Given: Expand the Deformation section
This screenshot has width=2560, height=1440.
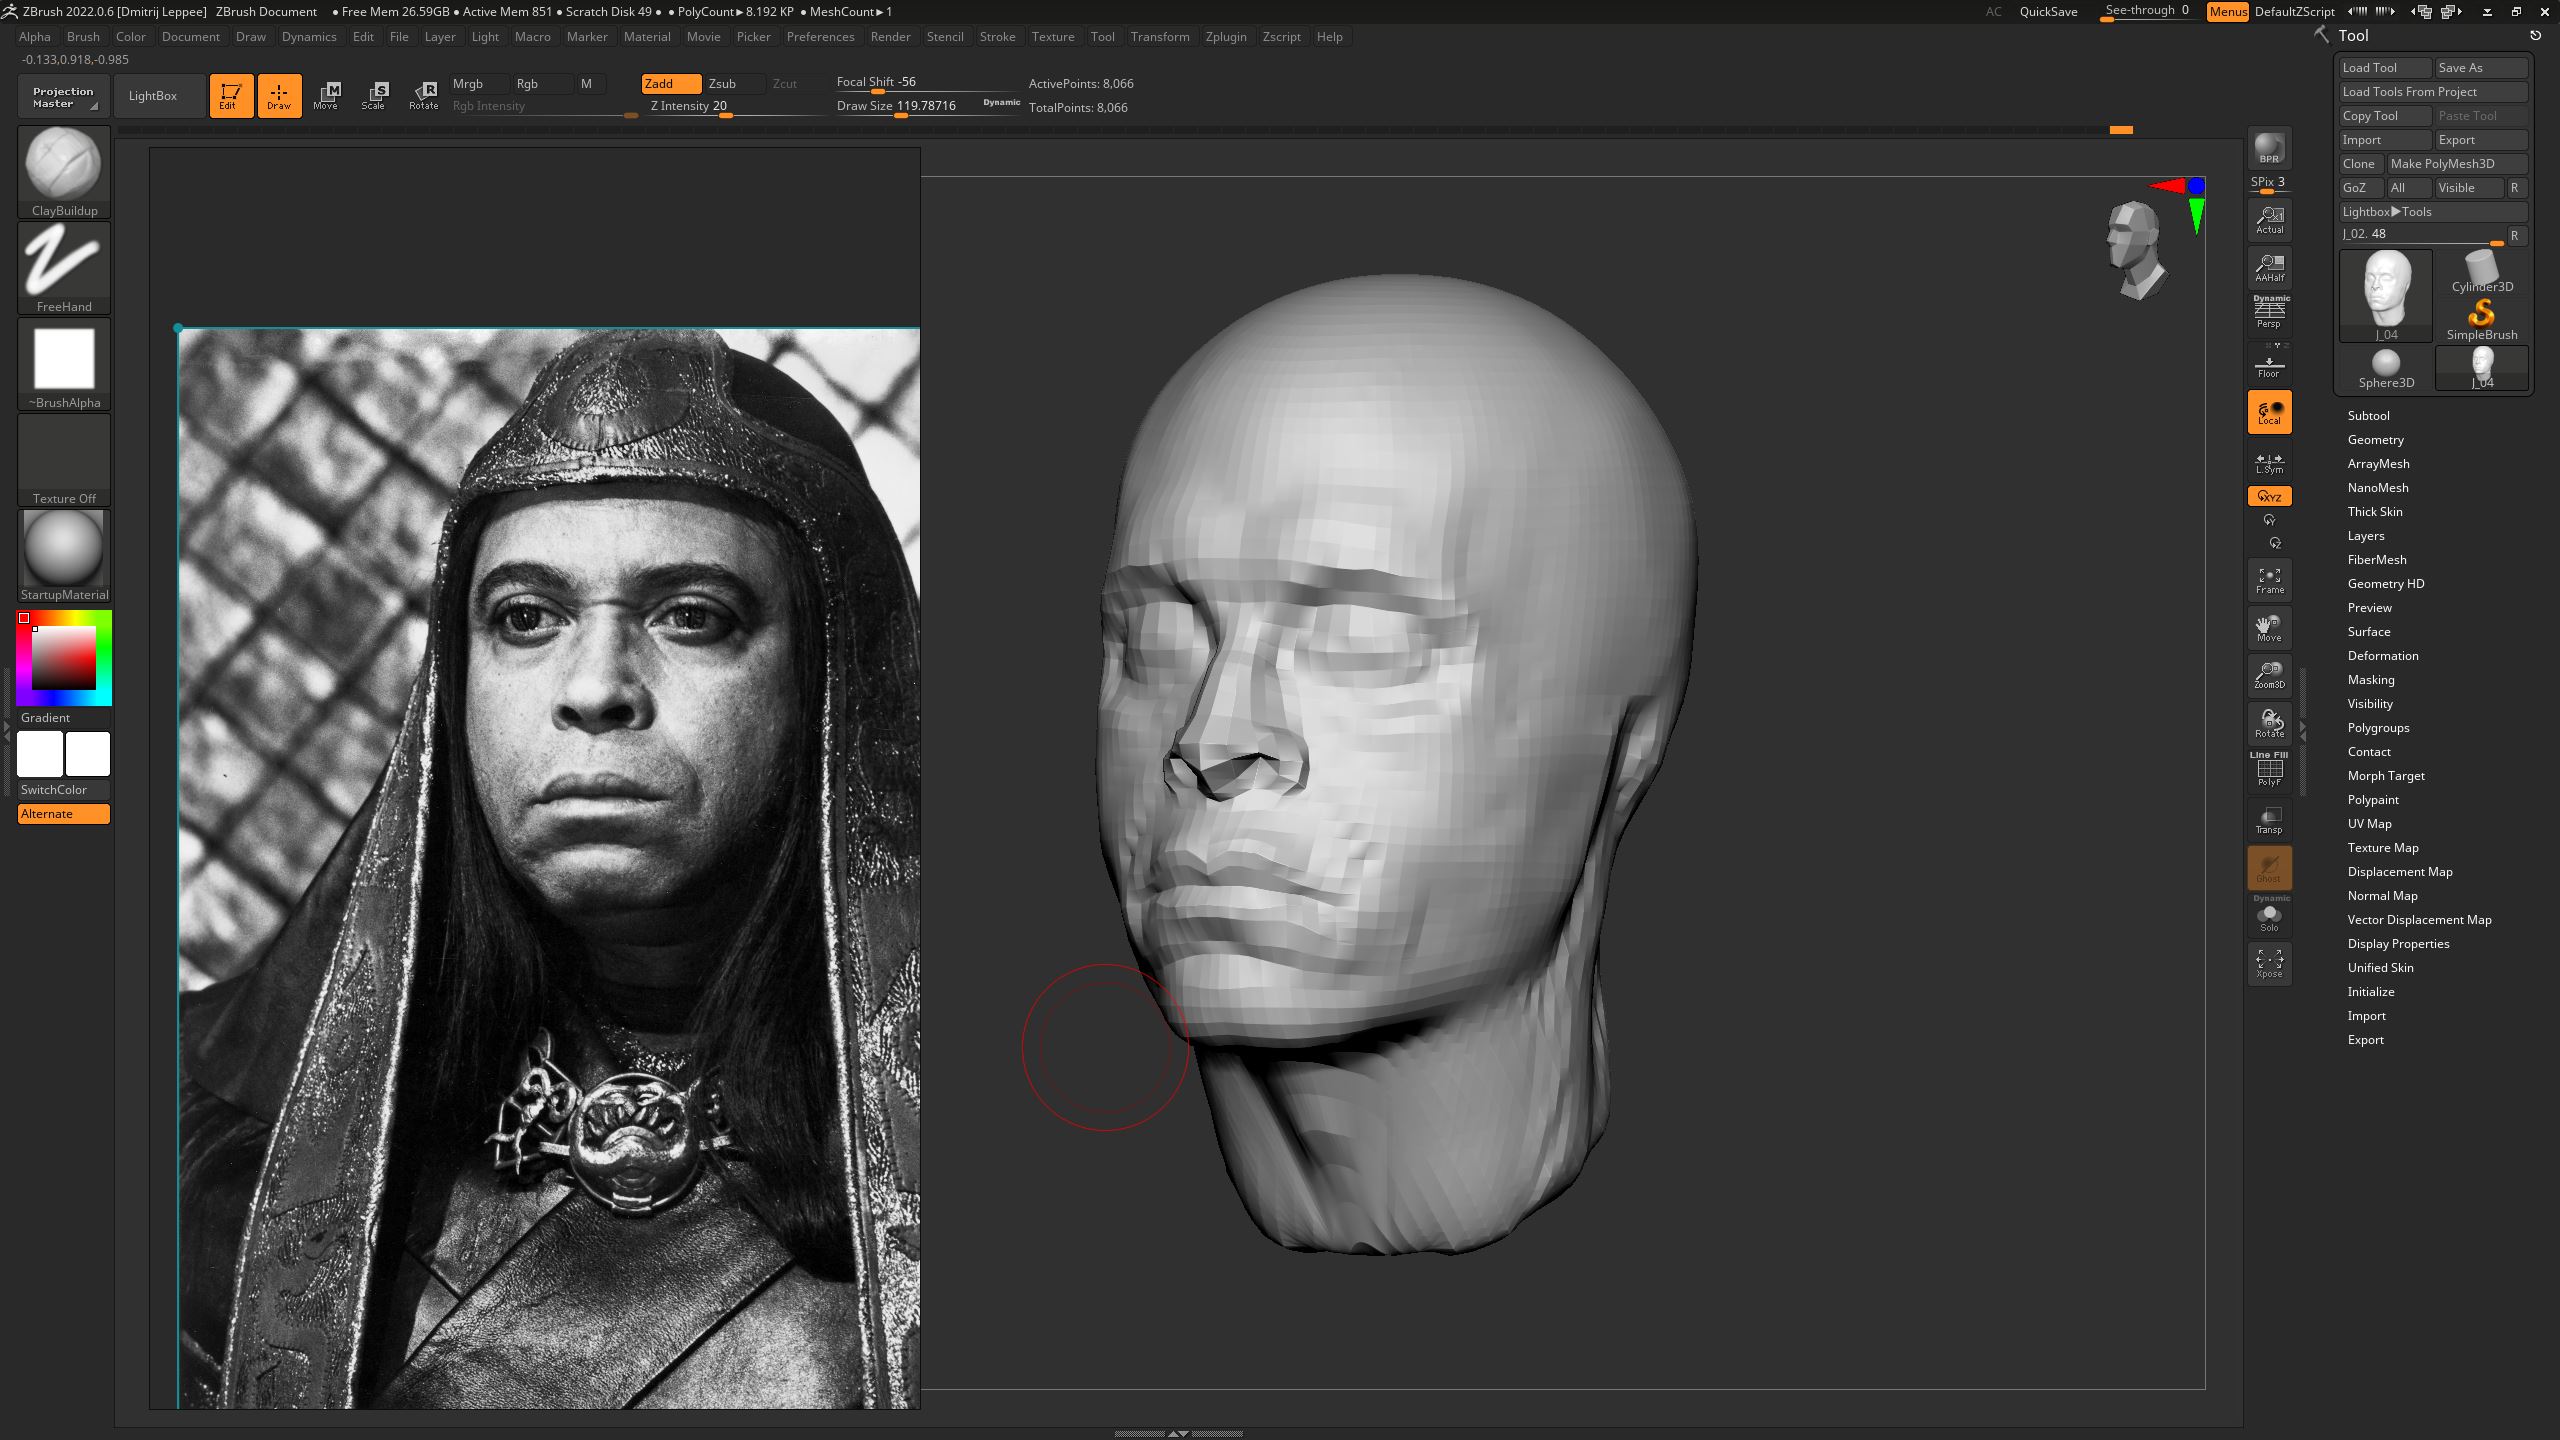Looking at the screenshot, I should tap(2382, 656).
